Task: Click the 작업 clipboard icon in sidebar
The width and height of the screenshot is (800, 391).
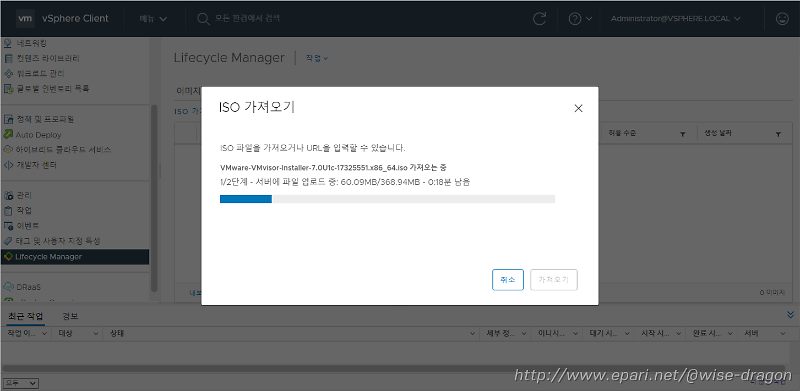Action: [x=8, y=210]
